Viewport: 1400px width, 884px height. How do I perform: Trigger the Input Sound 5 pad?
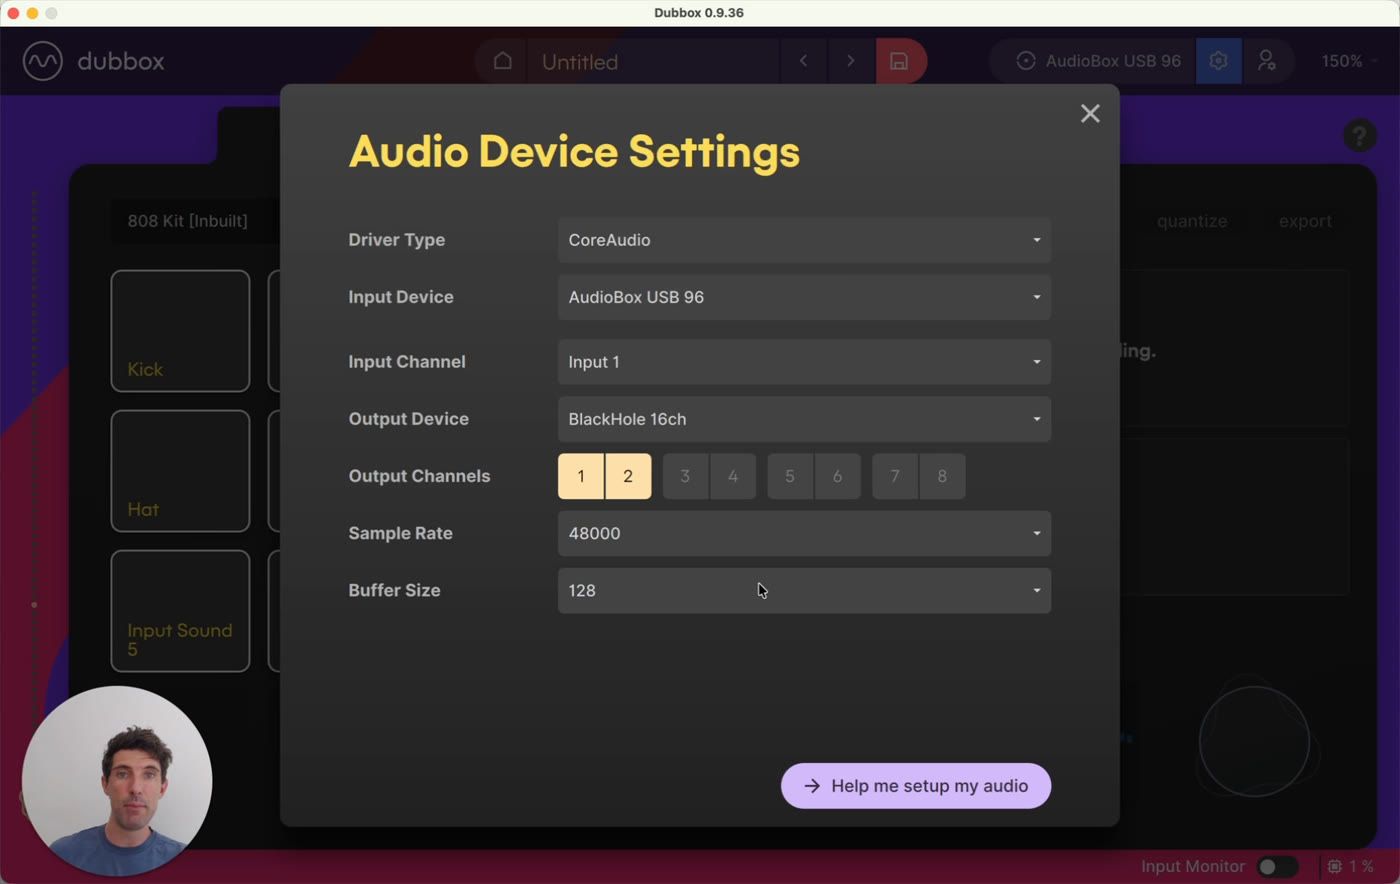(180, 611)
